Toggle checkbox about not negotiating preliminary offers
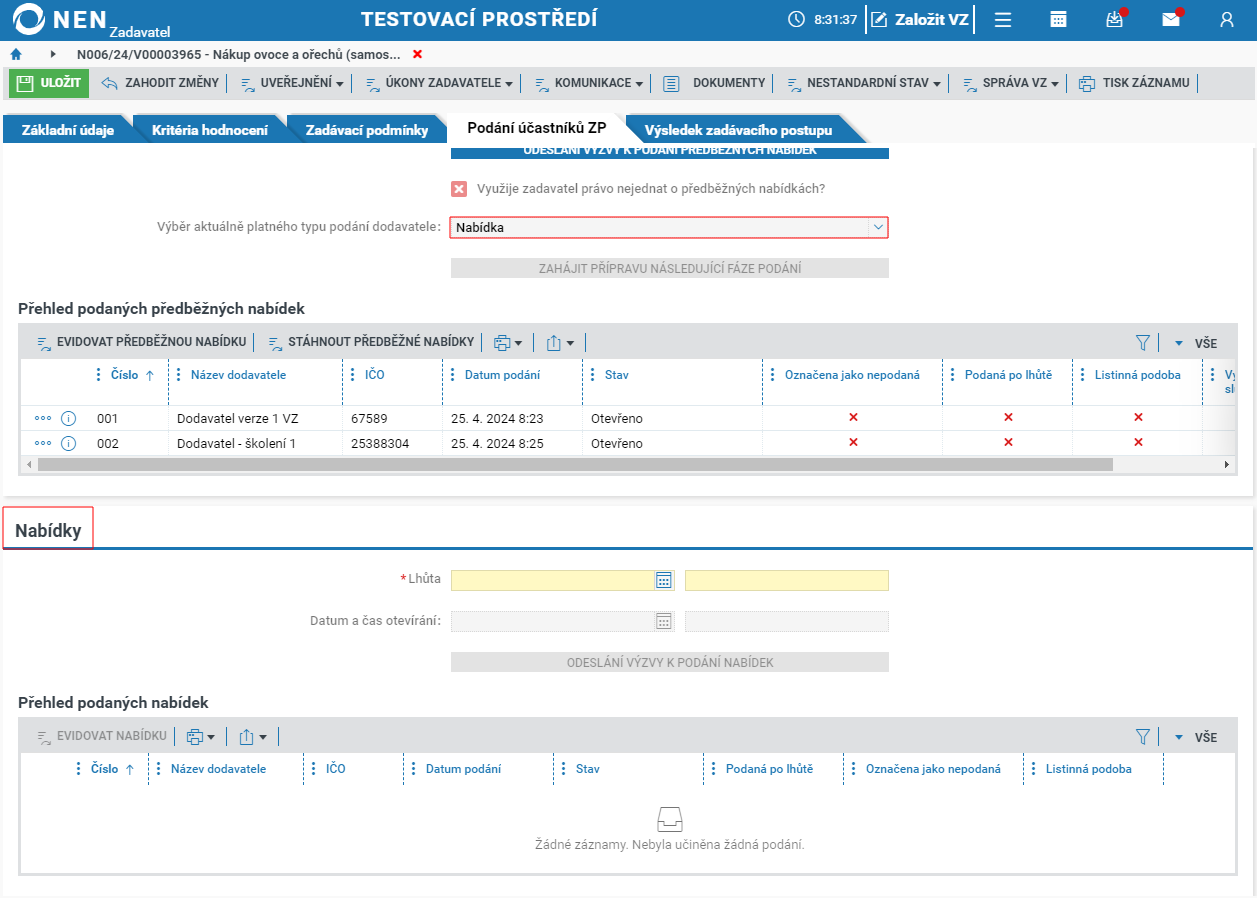This screenshot has height=898, width=1257. tap(459, 189)
